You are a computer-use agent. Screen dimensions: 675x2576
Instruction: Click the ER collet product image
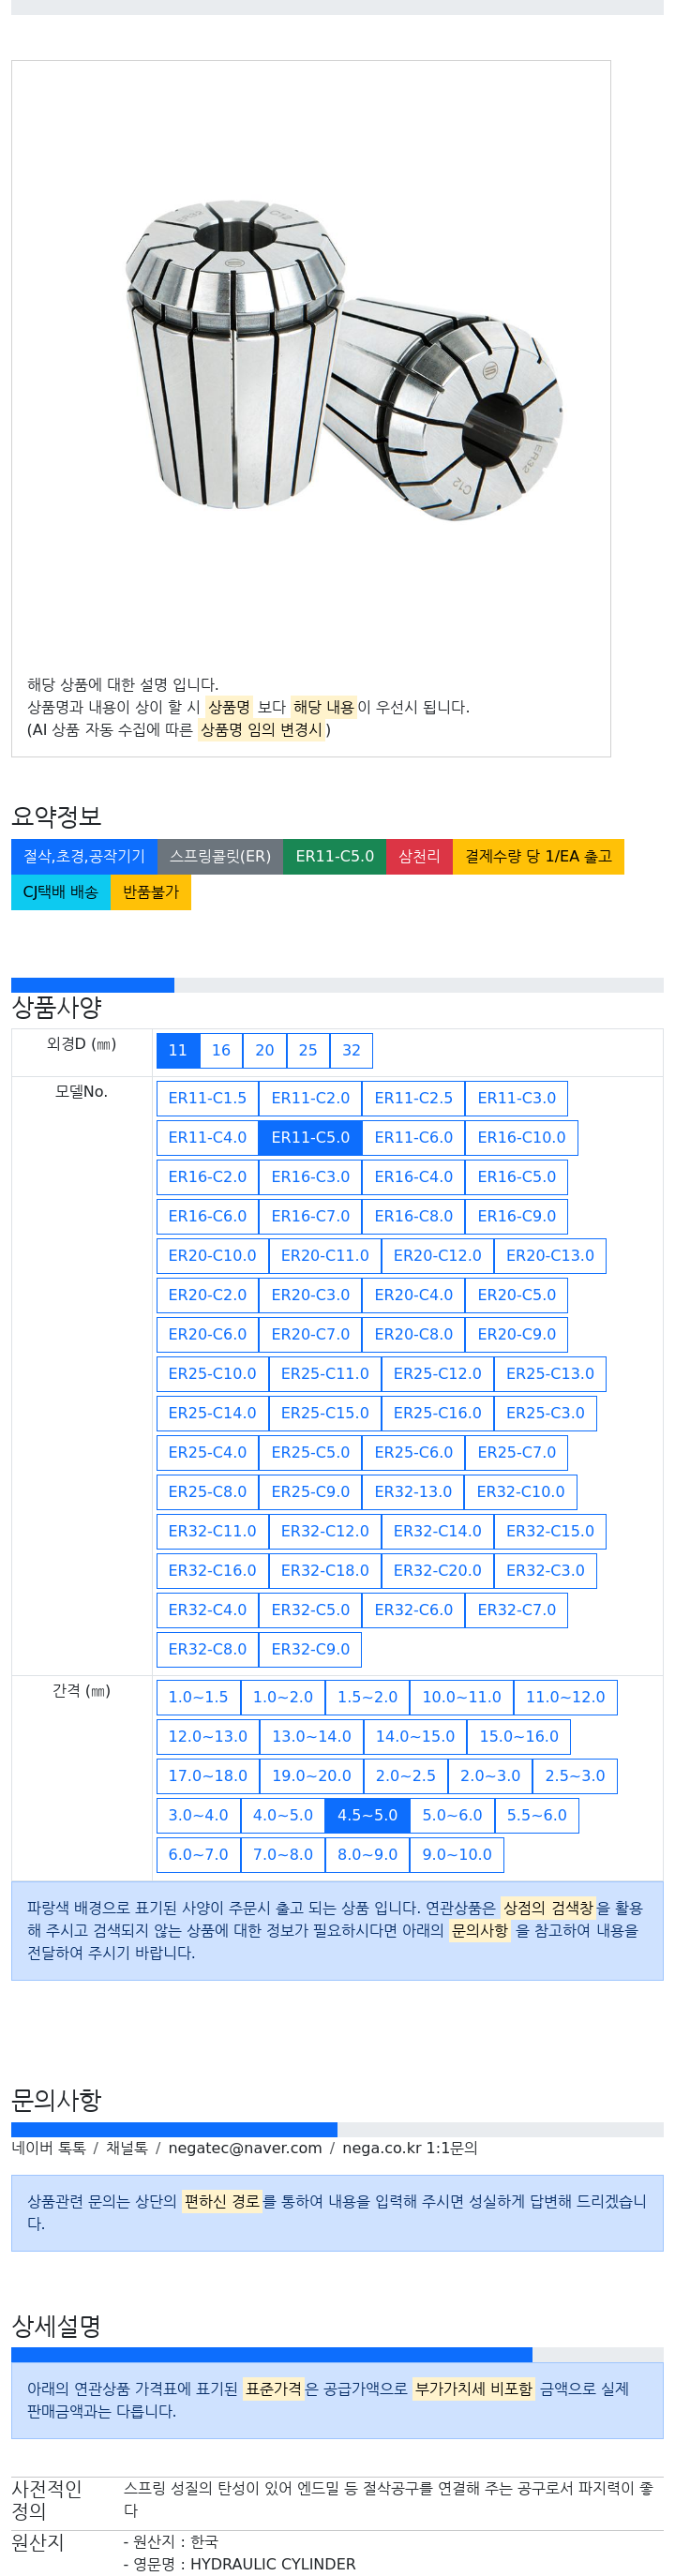[343, 358]
